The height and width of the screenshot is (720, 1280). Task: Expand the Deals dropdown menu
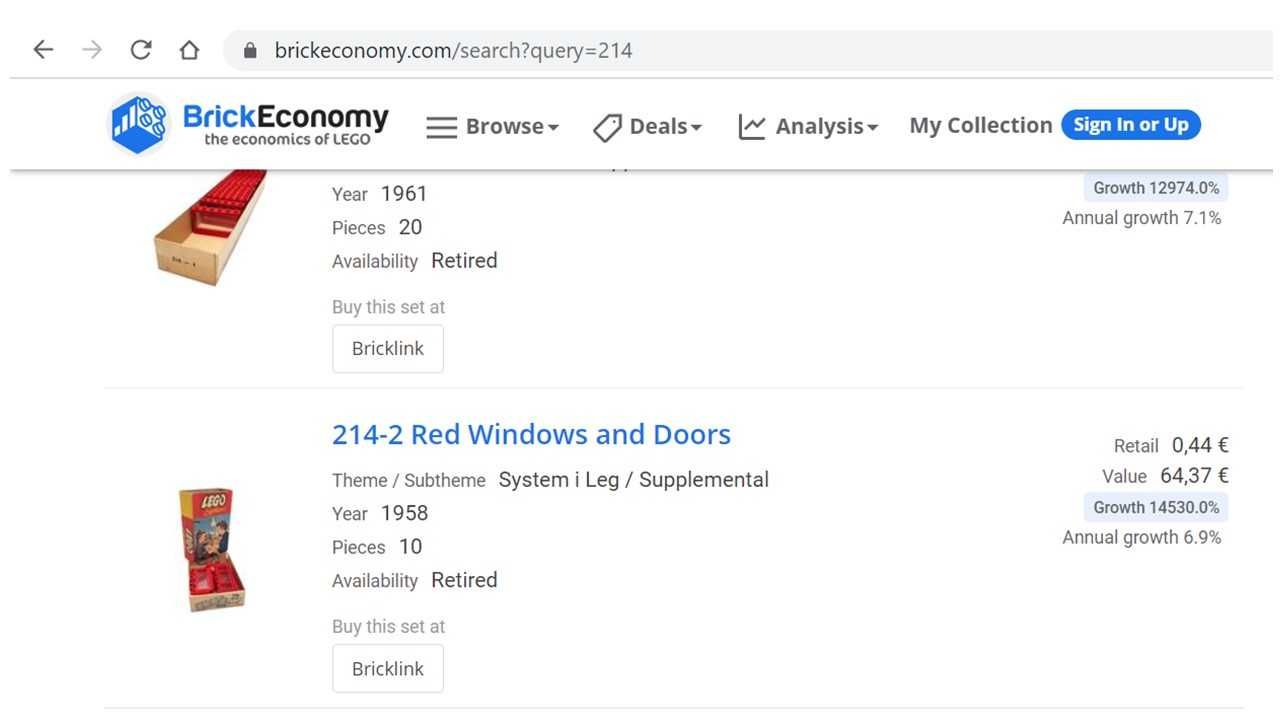coord(665,126)
